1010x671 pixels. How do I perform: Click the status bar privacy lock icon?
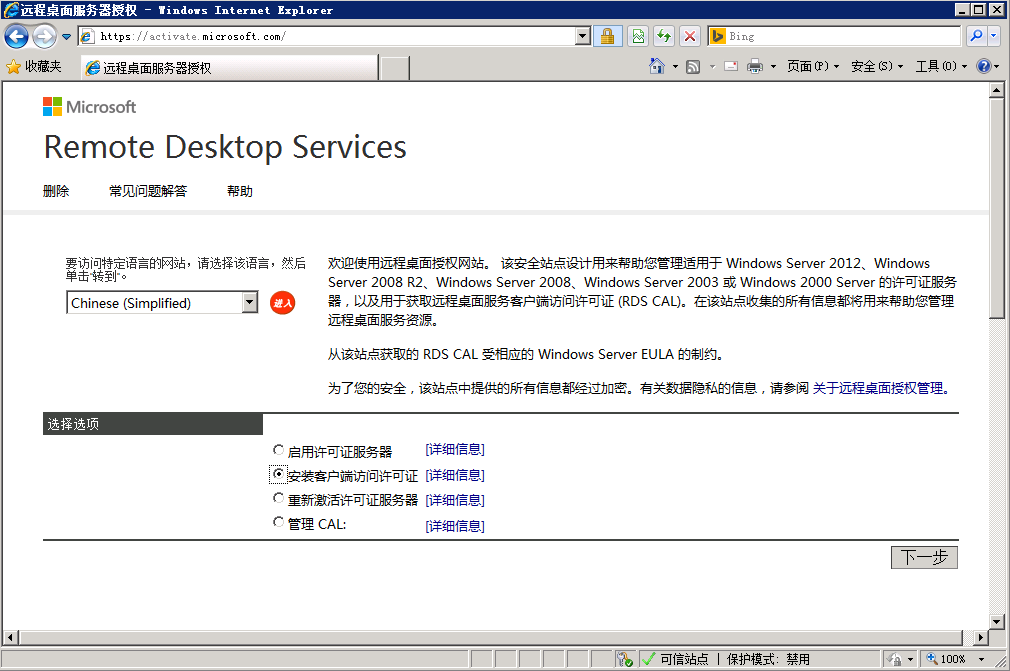coord(894,659)
